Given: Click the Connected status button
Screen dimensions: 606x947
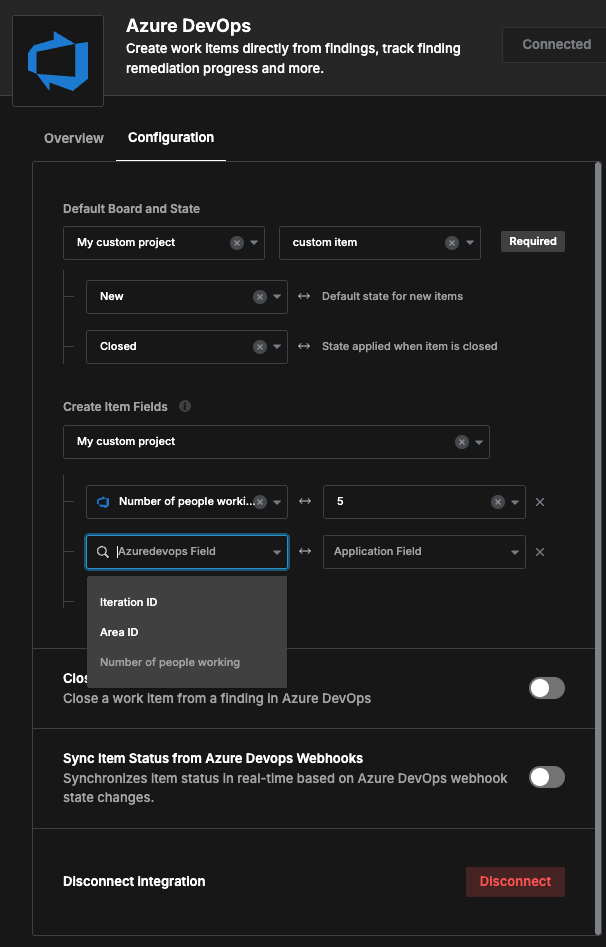Looking at the screenshot, I should point(555,45).
